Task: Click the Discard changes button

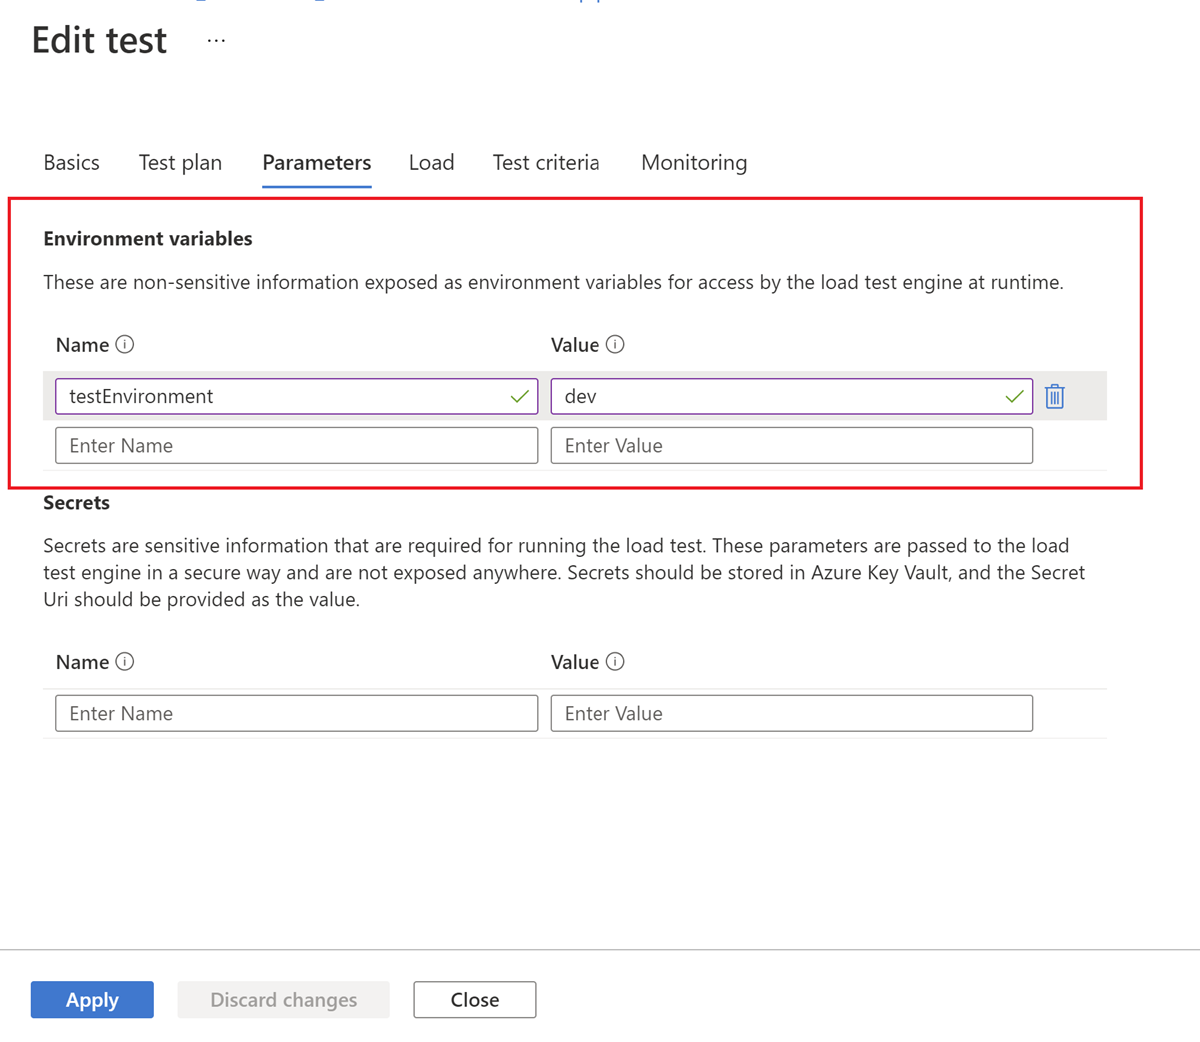Action: [x=283, y=999]
